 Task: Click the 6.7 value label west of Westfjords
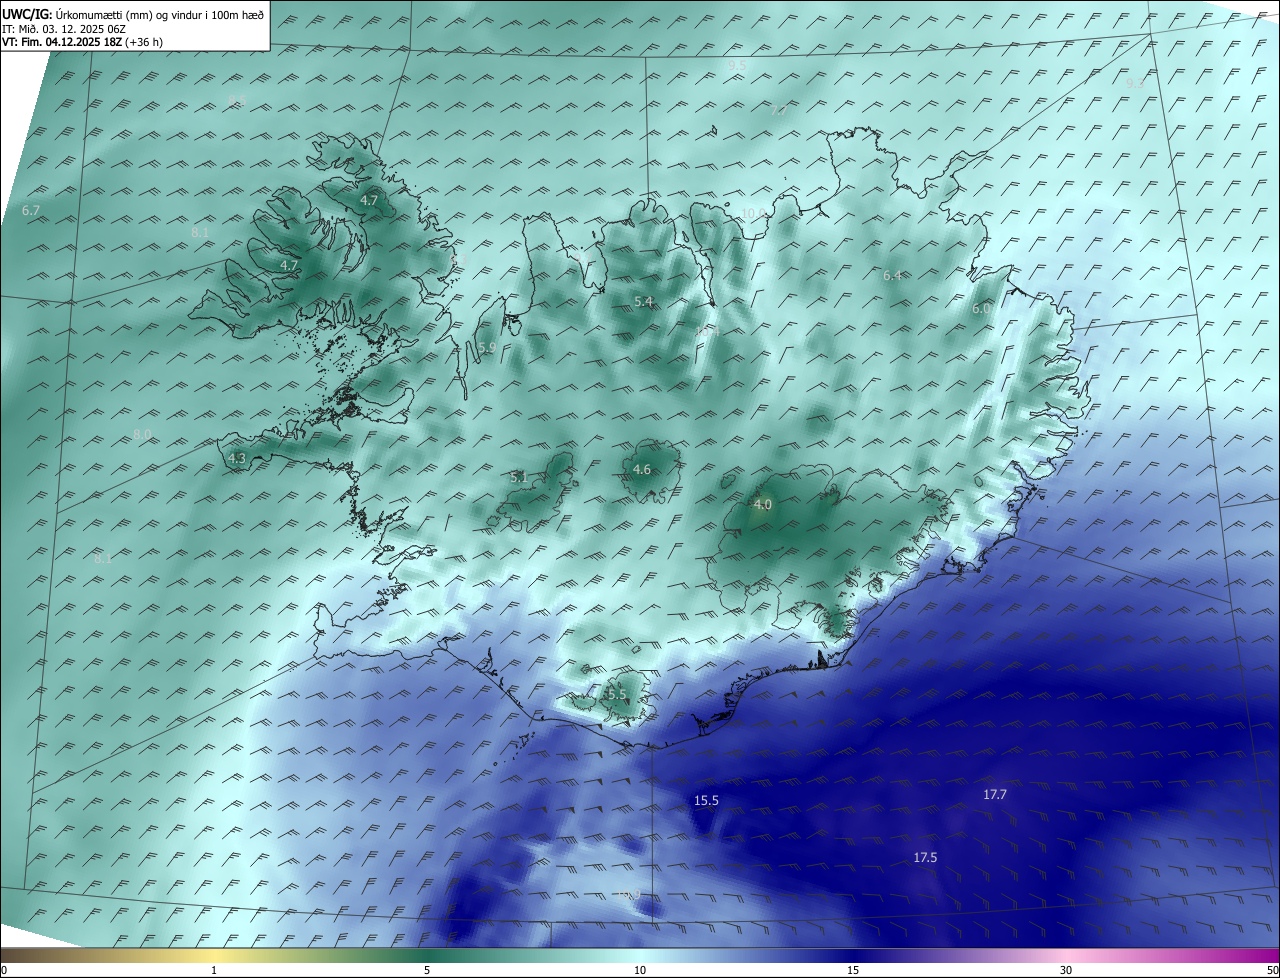(x=30, y=210)
